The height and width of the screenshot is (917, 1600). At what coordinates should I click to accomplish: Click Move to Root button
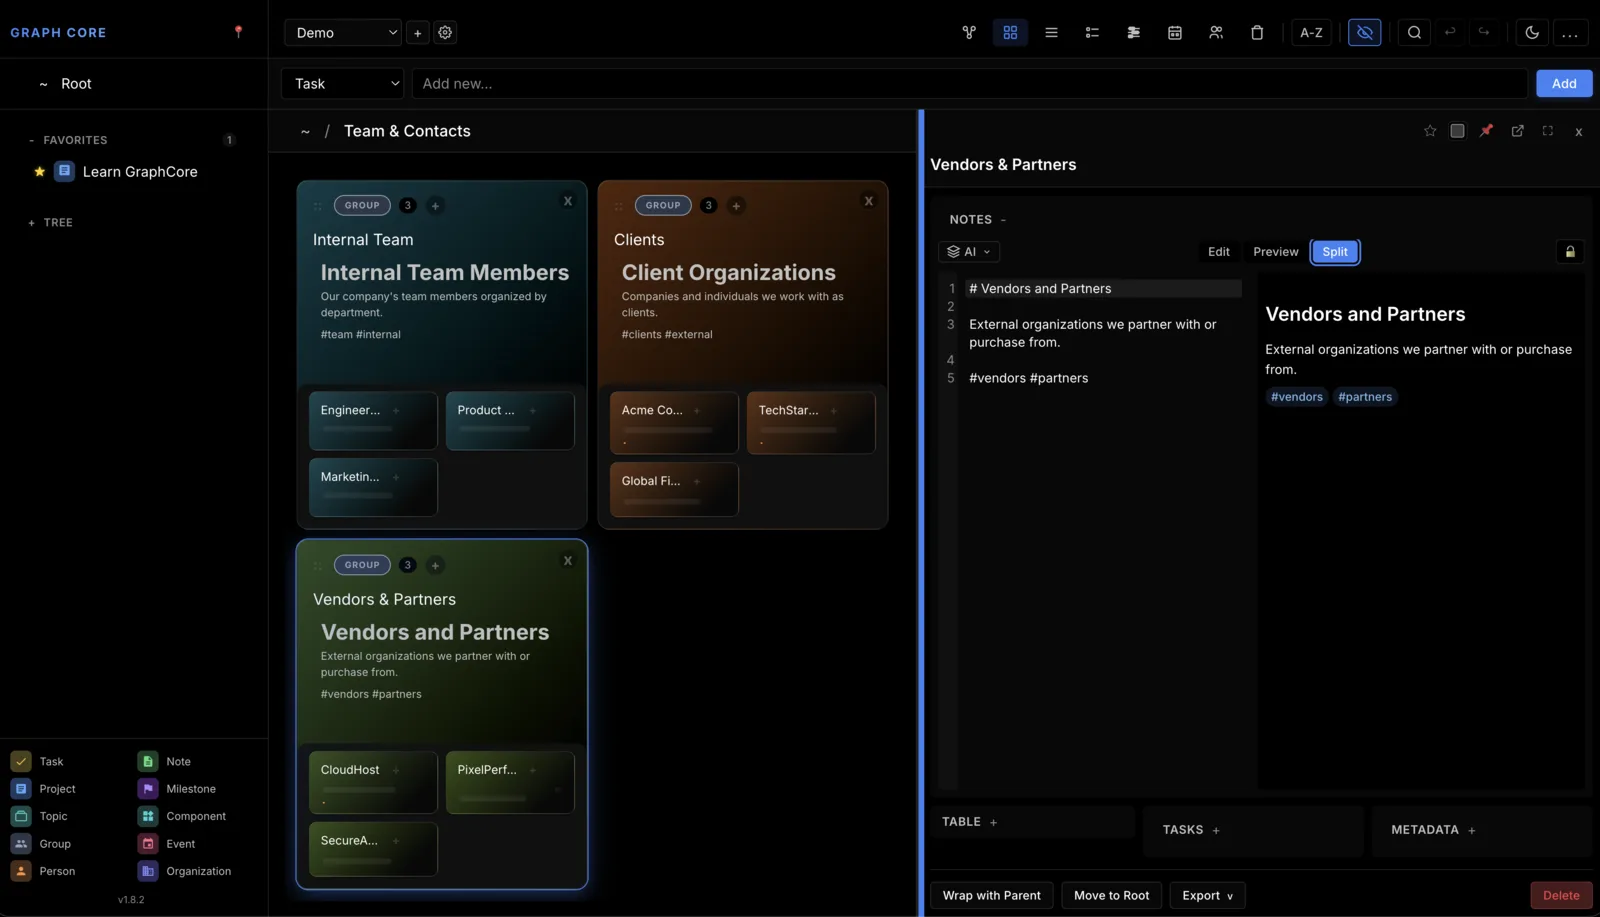tap(1111, 895)
